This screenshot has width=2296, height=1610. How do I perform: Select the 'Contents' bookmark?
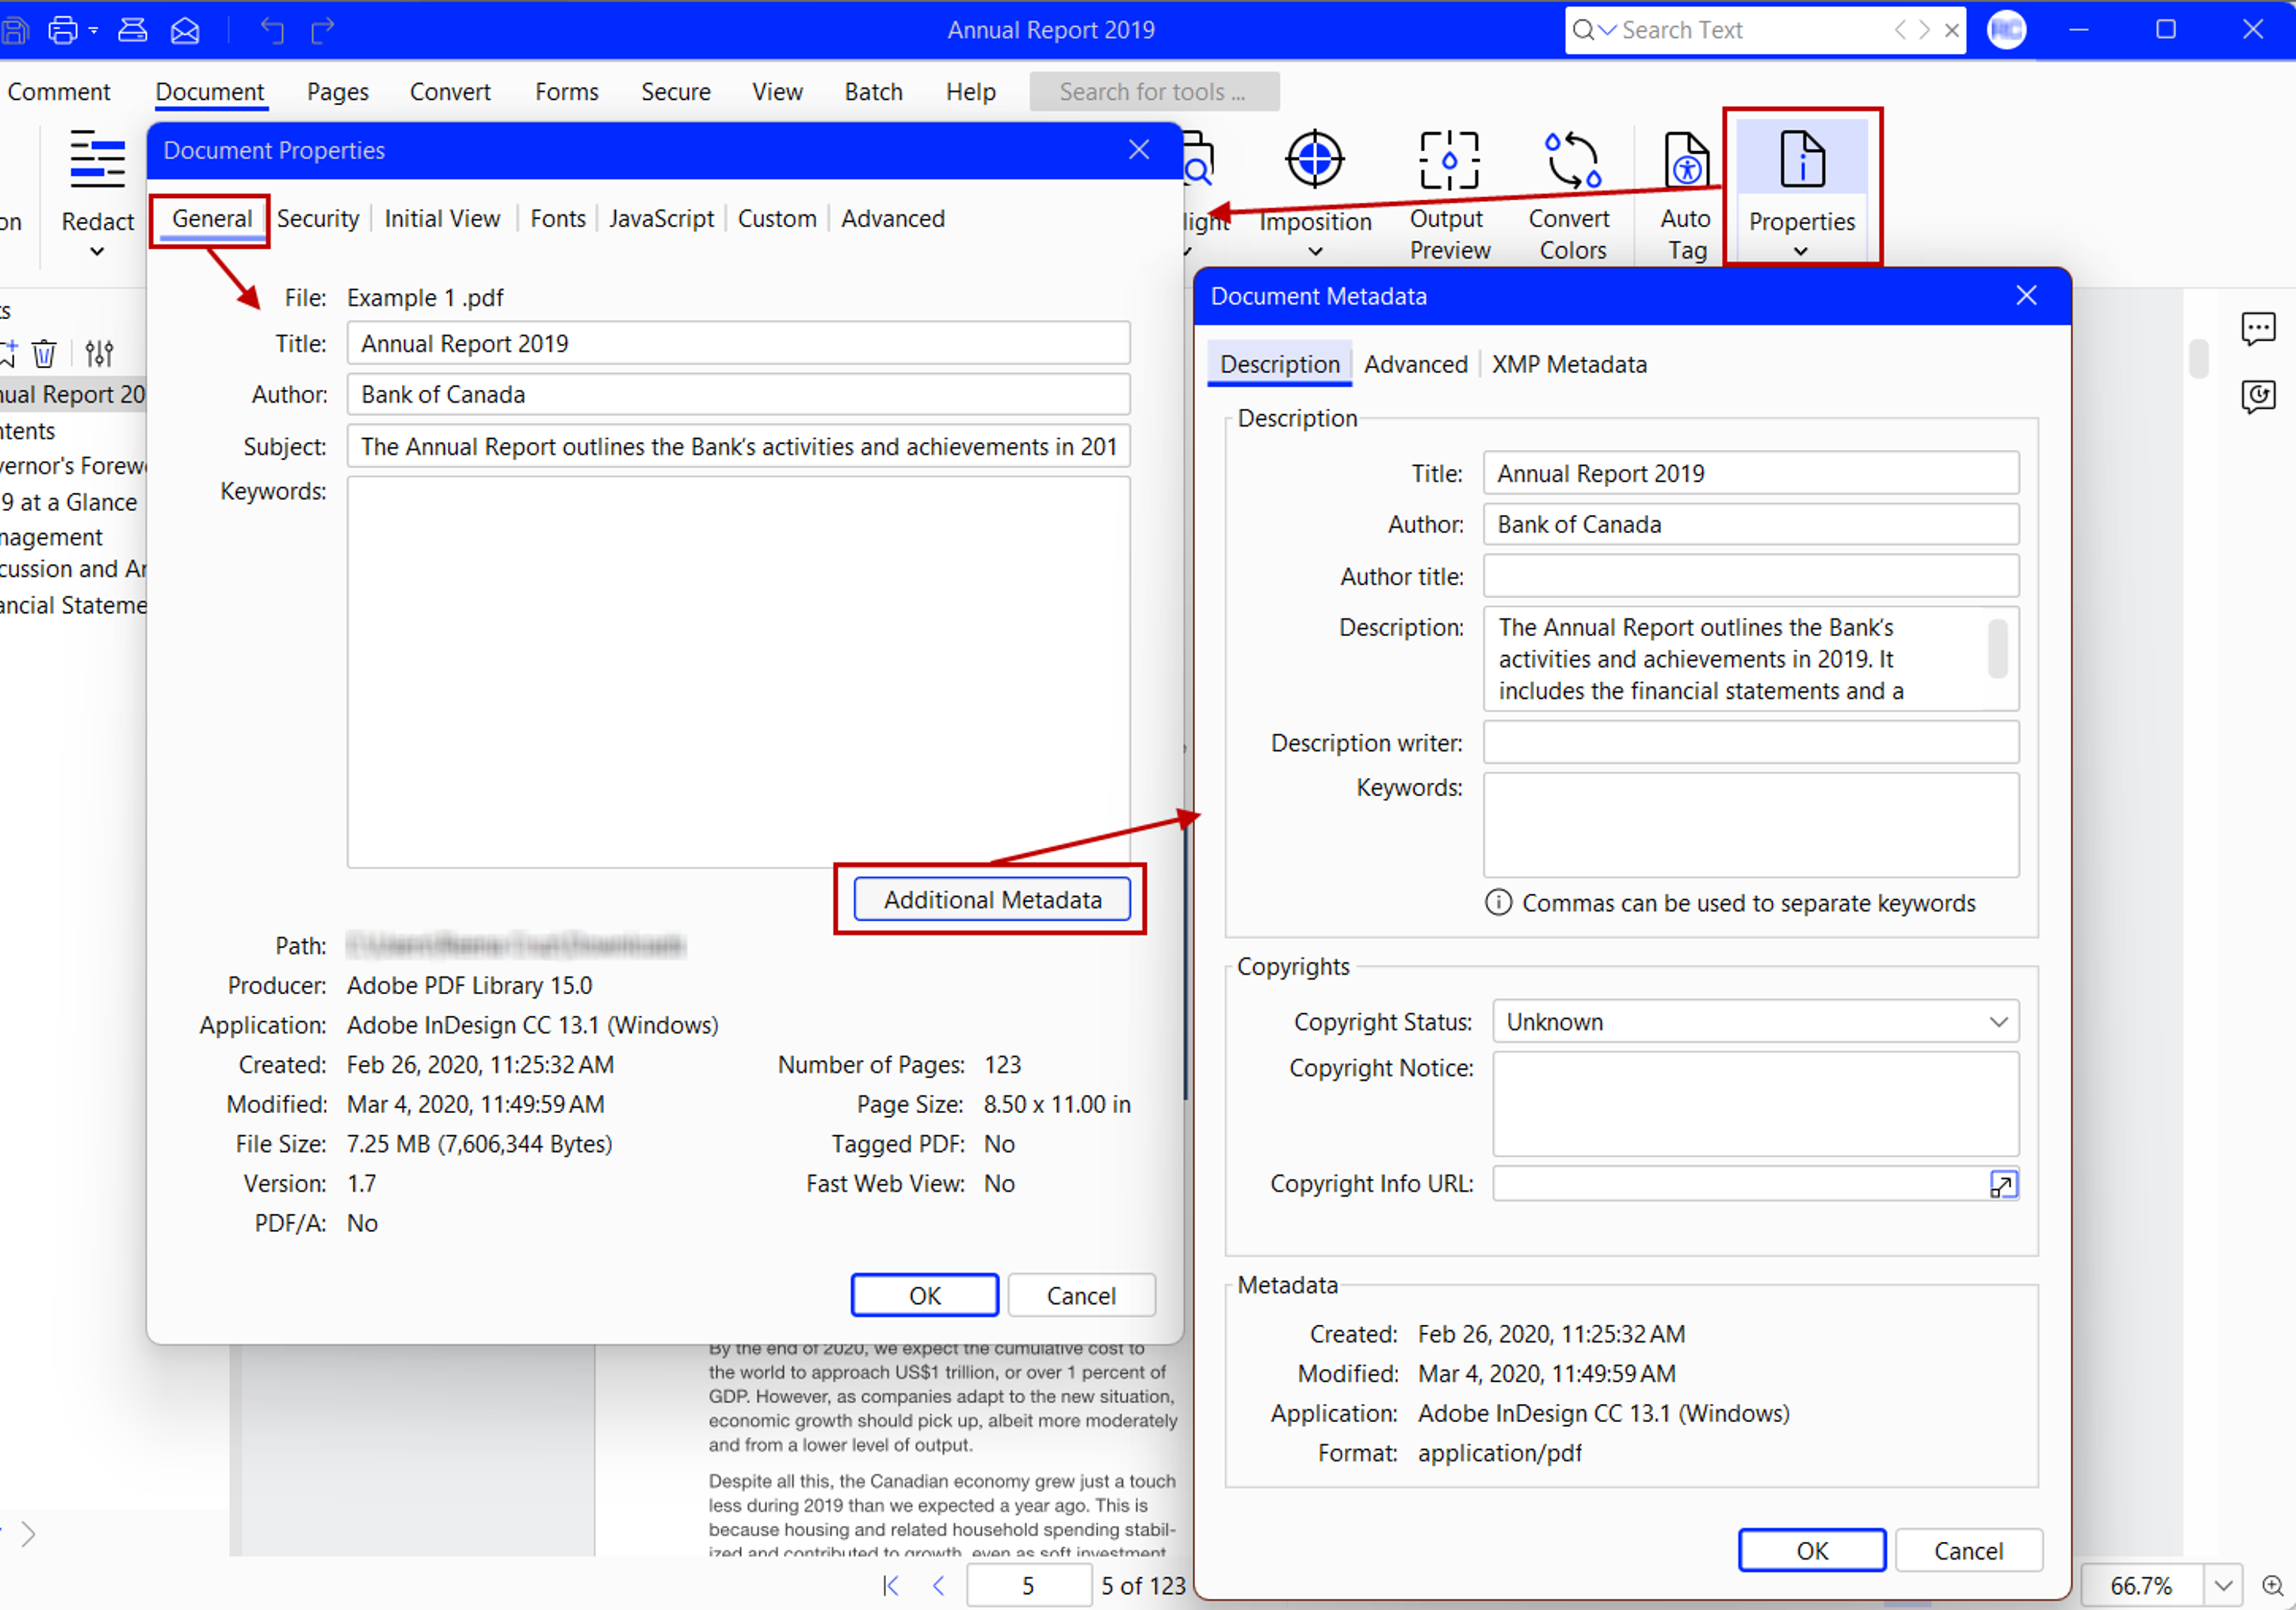pos(28,431)
